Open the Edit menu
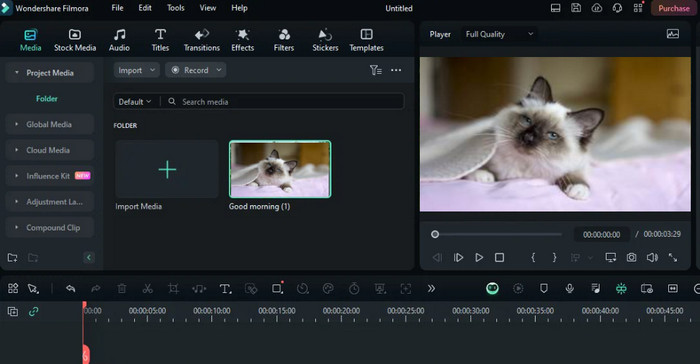This screenshot has height=364, width=700. pos(145,8)
